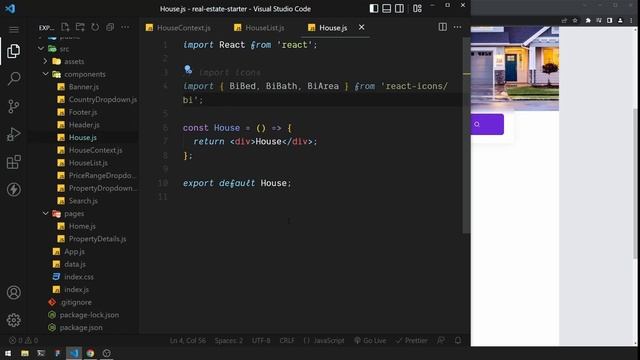Toggle the secondary side bar layout
Screen dimensions: 640x360
[400, 9]
